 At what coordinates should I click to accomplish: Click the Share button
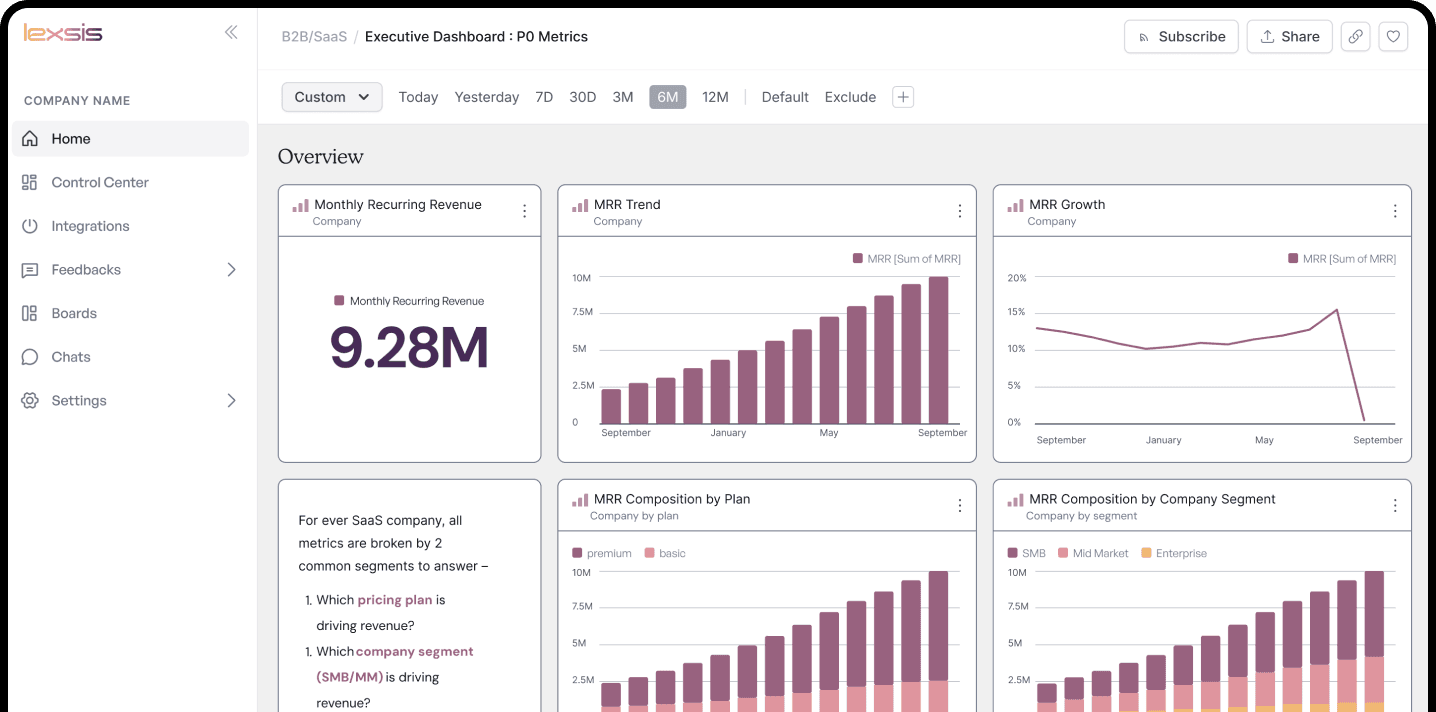[1289, 36]
